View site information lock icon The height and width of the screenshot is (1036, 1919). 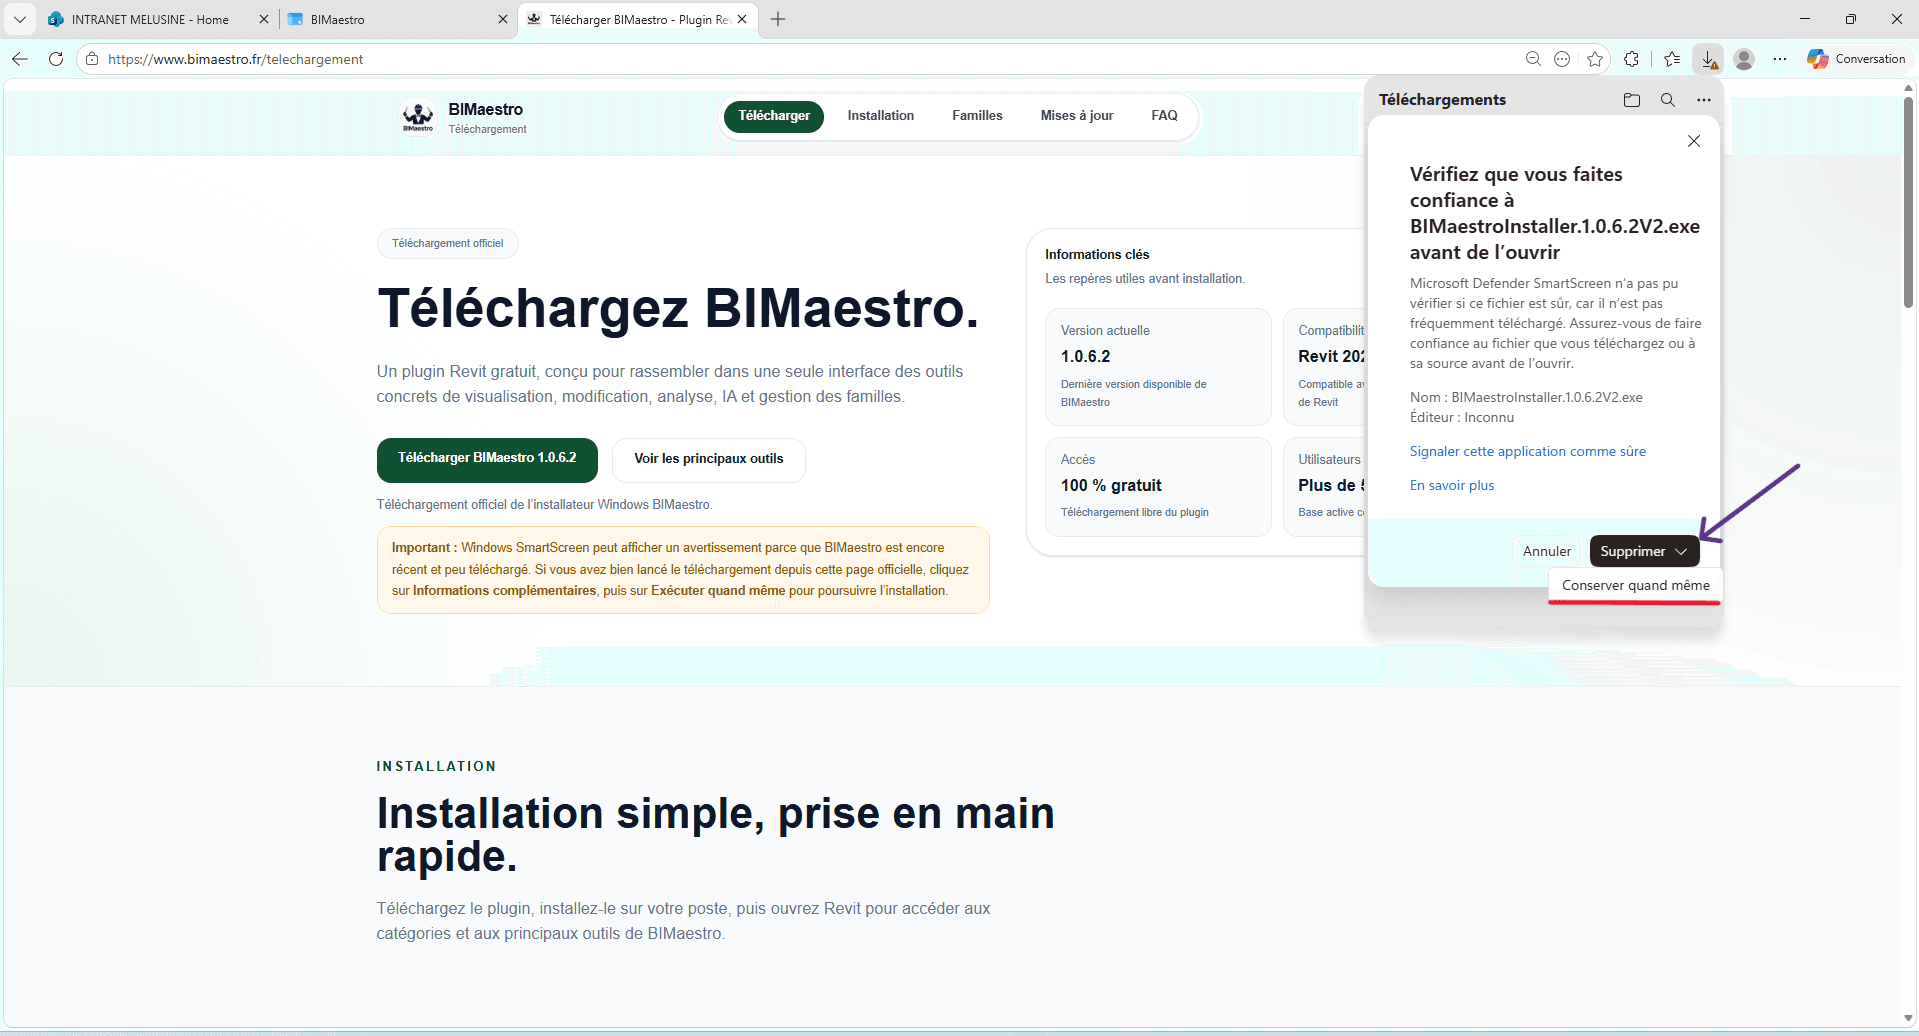tap(92, 59)
